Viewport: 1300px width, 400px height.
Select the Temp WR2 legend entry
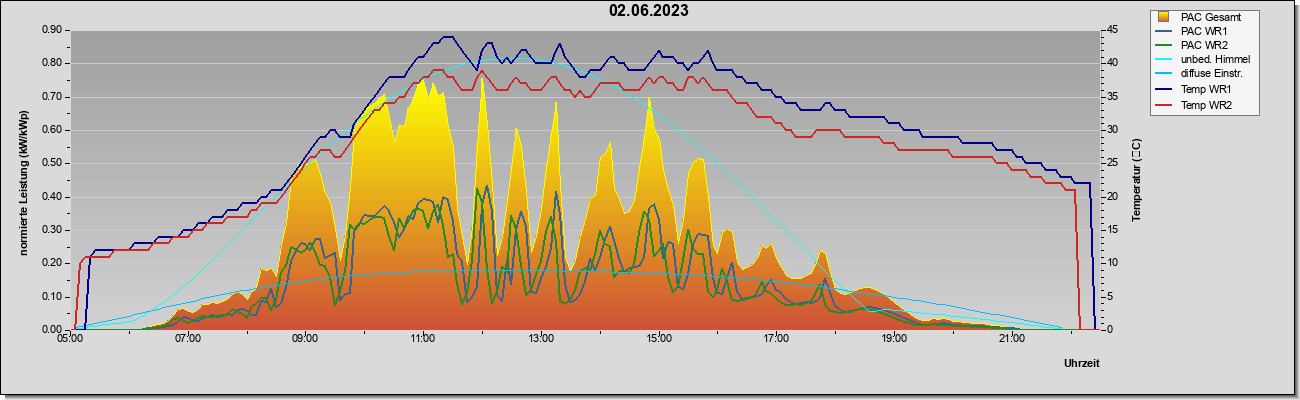[1195, 105]
